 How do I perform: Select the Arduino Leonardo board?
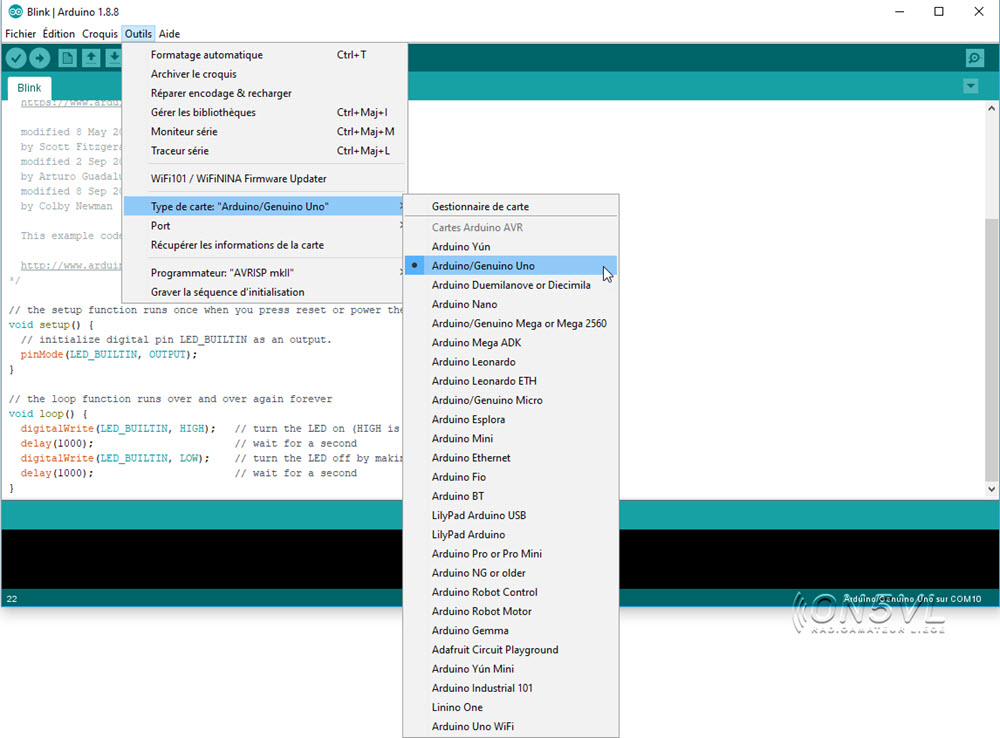click(x=511, y=361)
